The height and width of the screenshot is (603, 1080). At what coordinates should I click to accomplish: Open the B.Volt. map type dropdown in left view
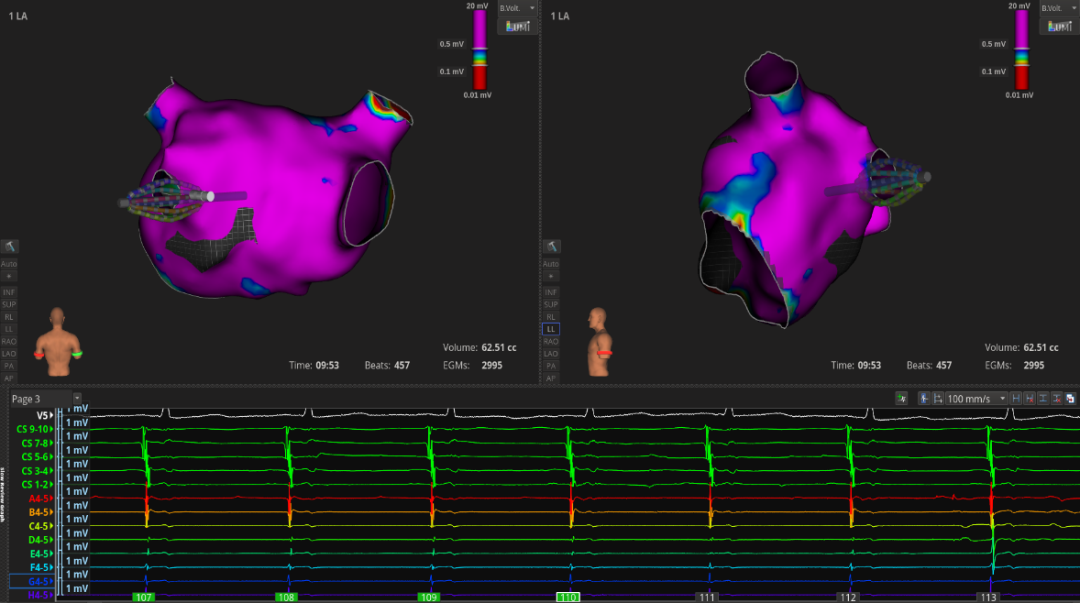(x=518, y=8)
